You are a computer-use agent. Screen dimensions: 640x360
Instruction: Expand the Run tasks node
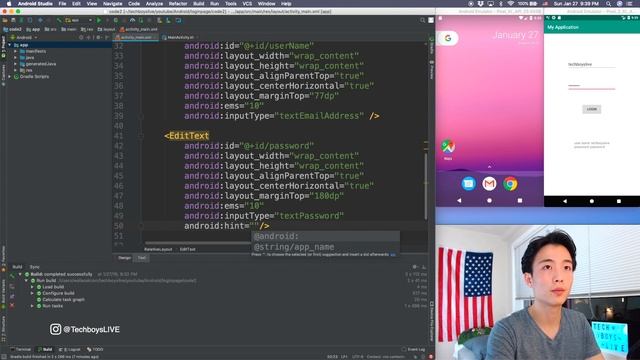click(x=32, y=306)
